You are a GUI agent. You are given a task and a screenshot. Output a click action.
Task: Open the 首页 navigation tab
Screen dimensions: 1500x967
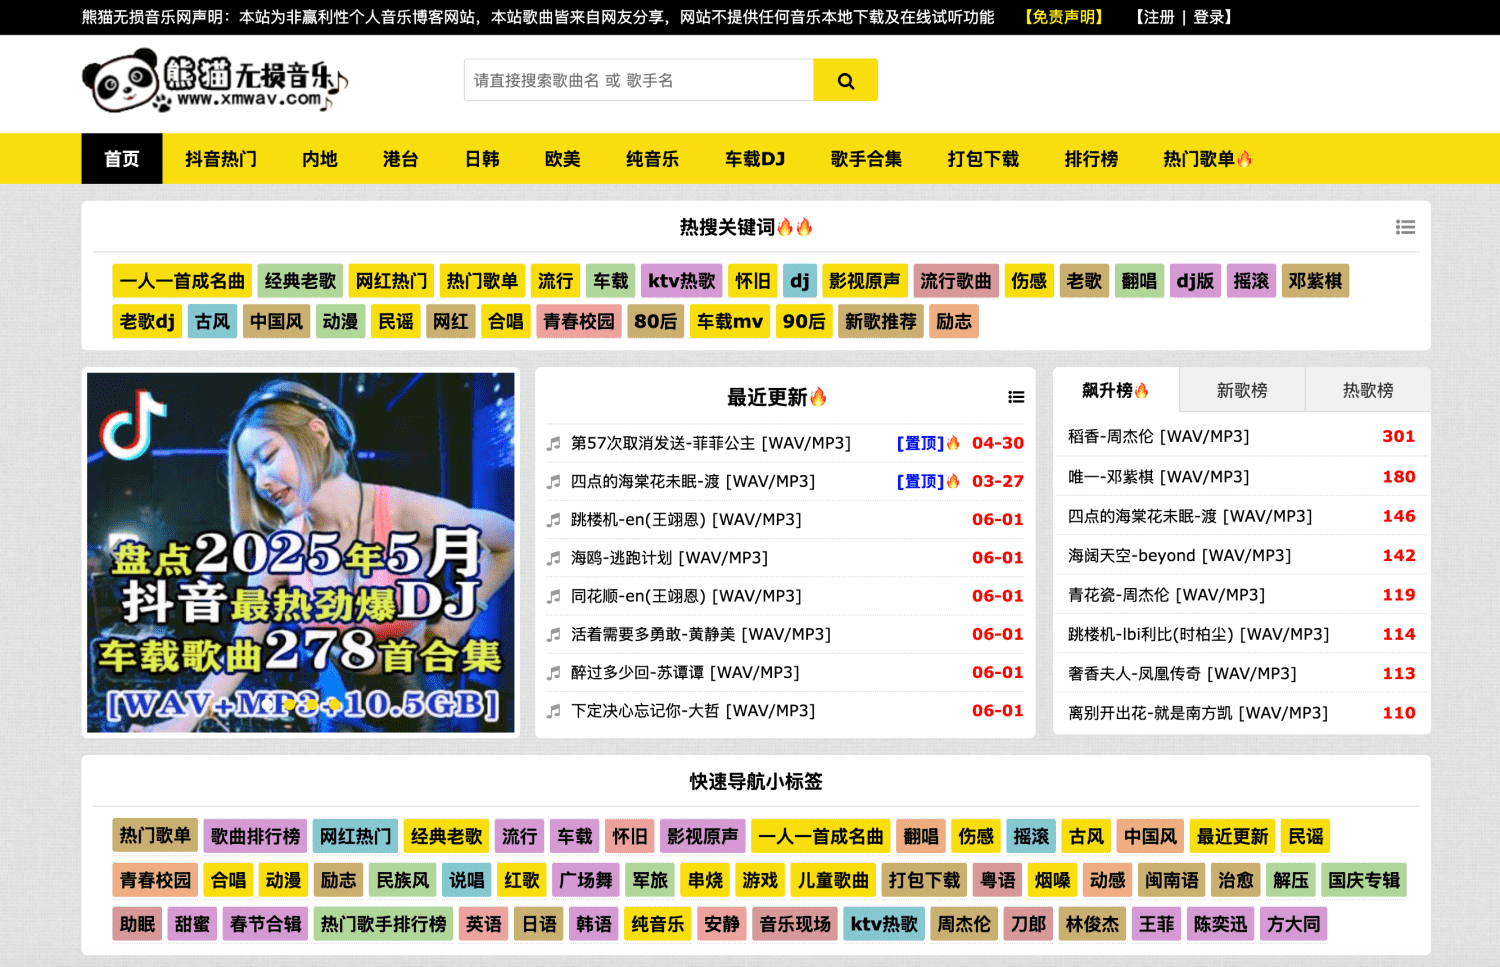pos(122,159)
